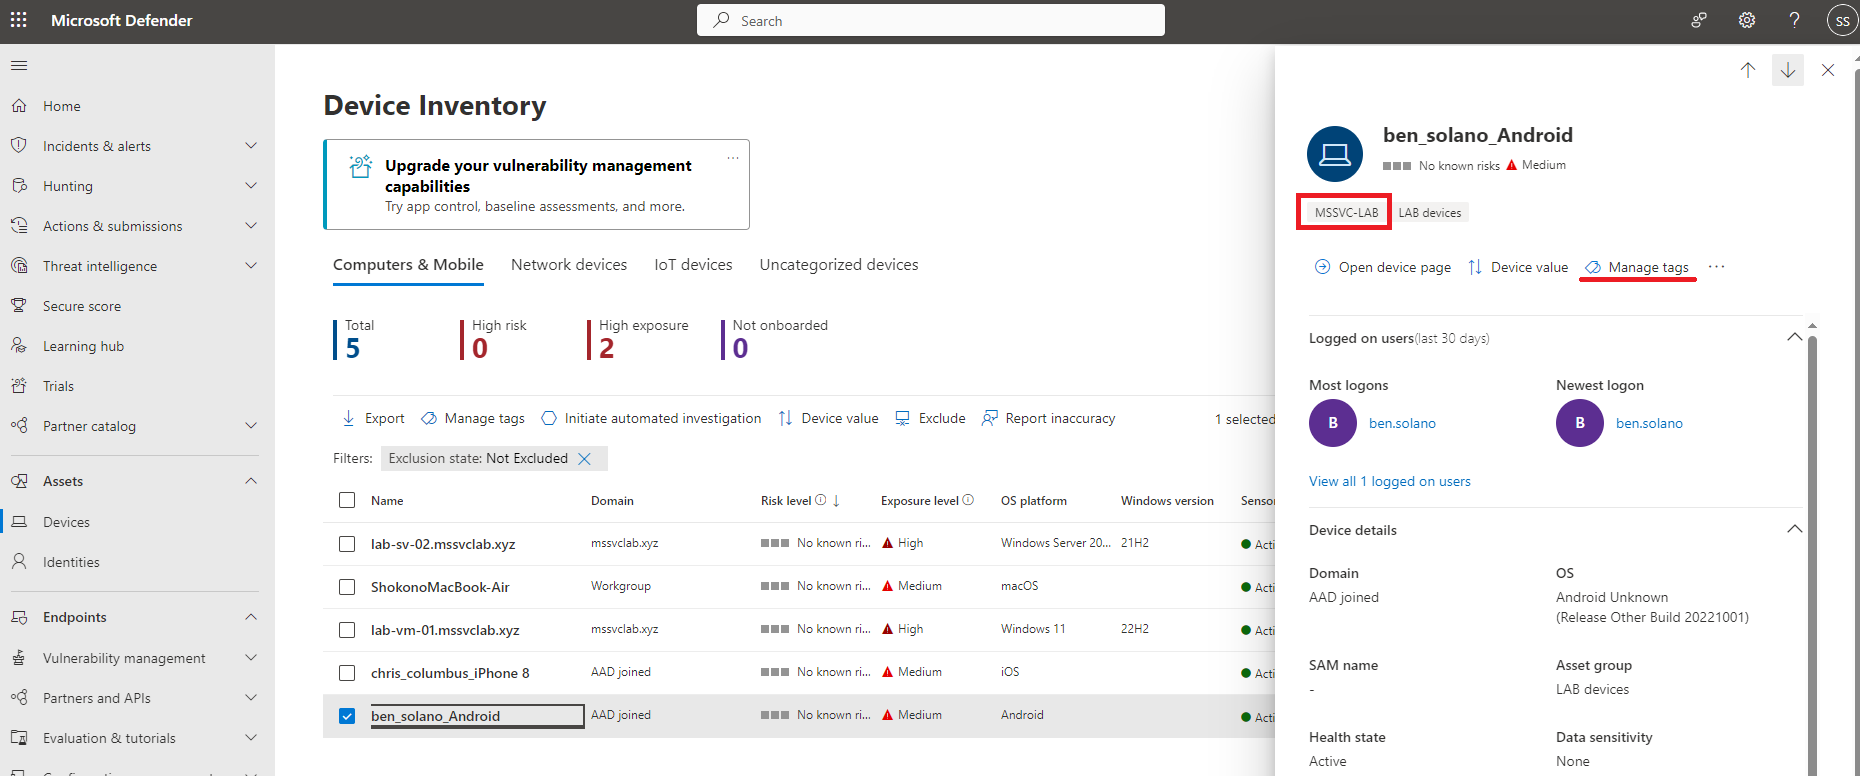Expand Vulnerability management chevron
1860x776 pixels.
[251, 658]
